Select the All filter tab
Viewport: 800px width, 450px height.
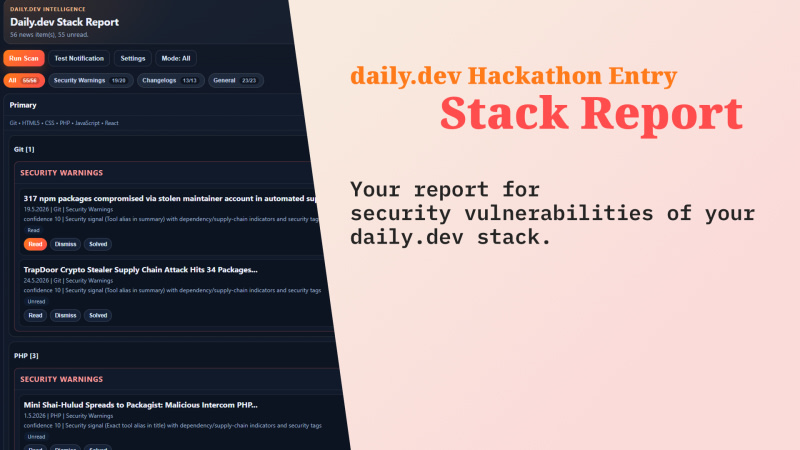[x=24, y=81]
